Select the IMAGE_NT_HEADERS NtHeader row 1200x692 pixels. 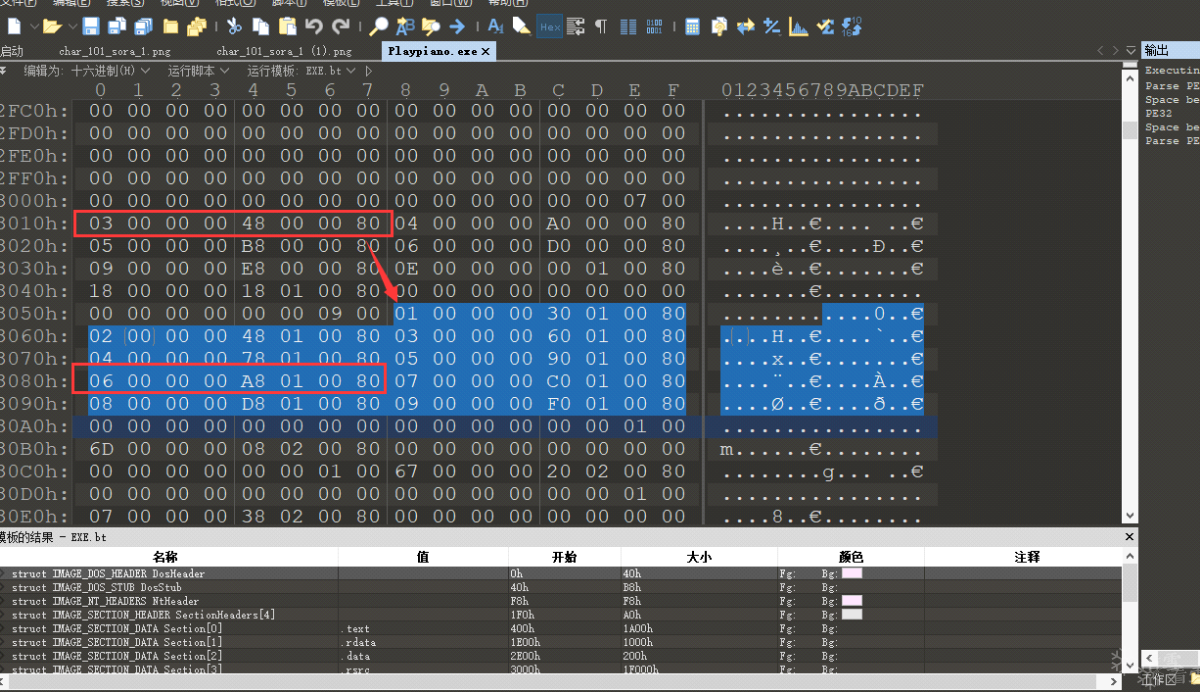click(x=560, y=600)
